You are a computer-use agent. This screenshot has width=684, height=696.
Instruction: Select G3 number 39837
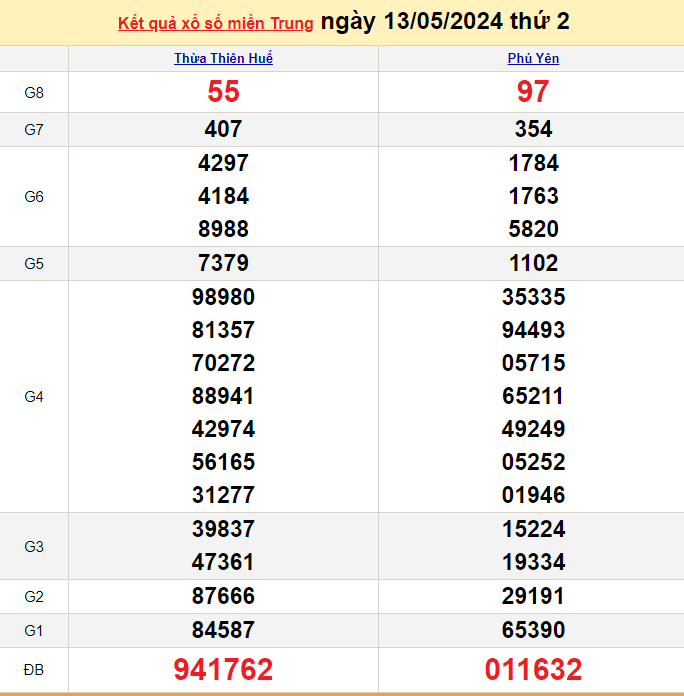point(223,529)
